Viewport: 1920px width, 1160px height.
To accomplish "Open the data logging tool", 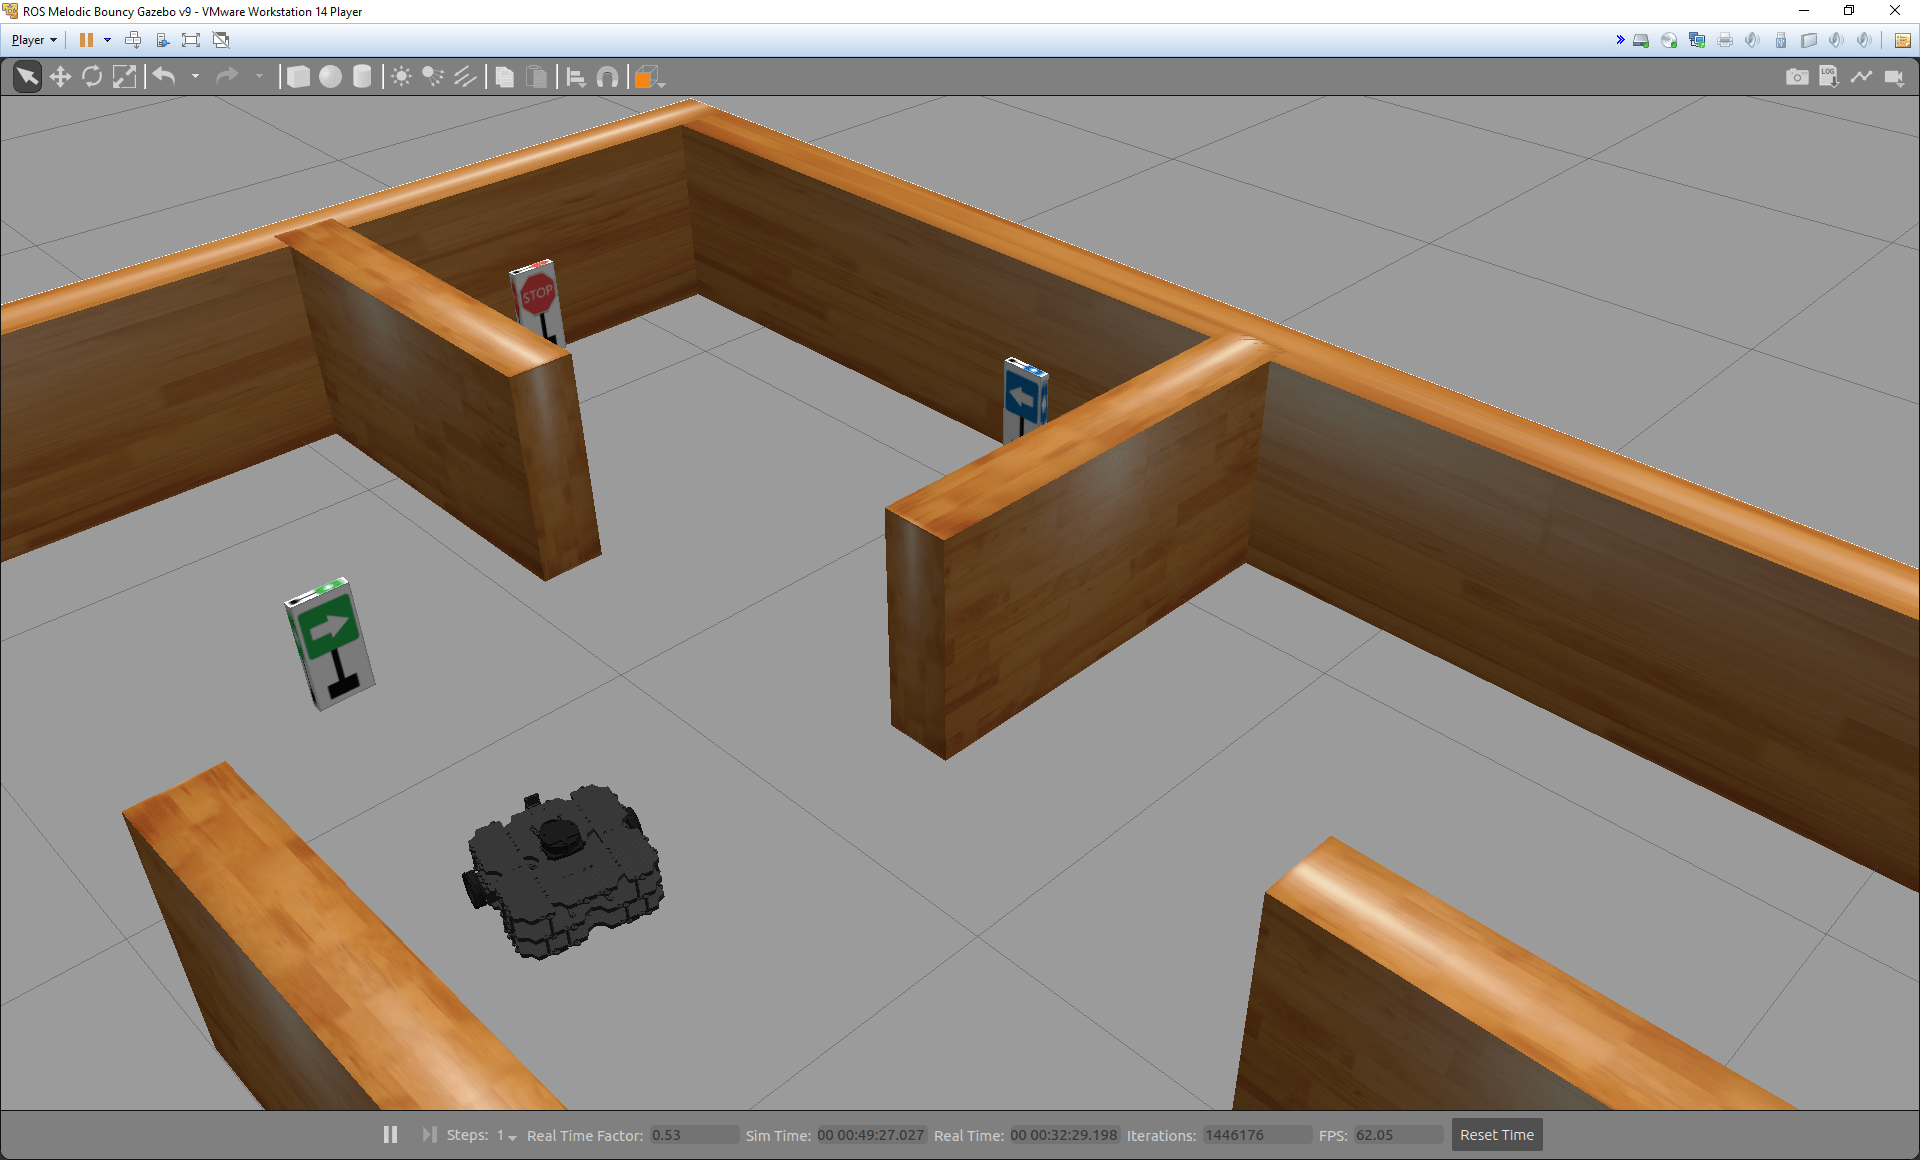I will (1828, 77).
